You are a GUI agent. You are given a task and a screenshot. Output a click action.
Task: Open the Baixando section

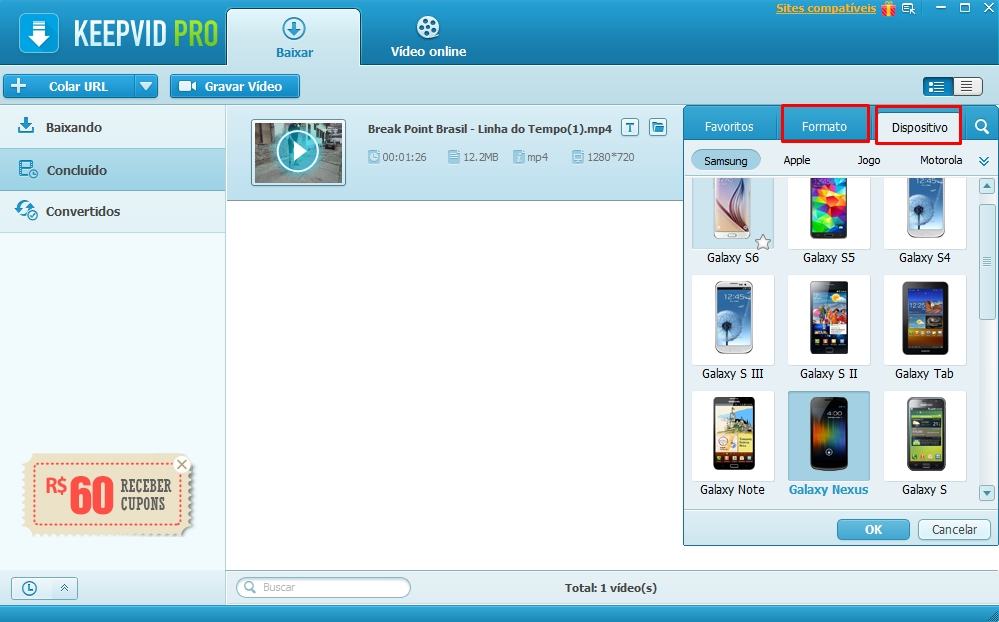pos(113,127)
